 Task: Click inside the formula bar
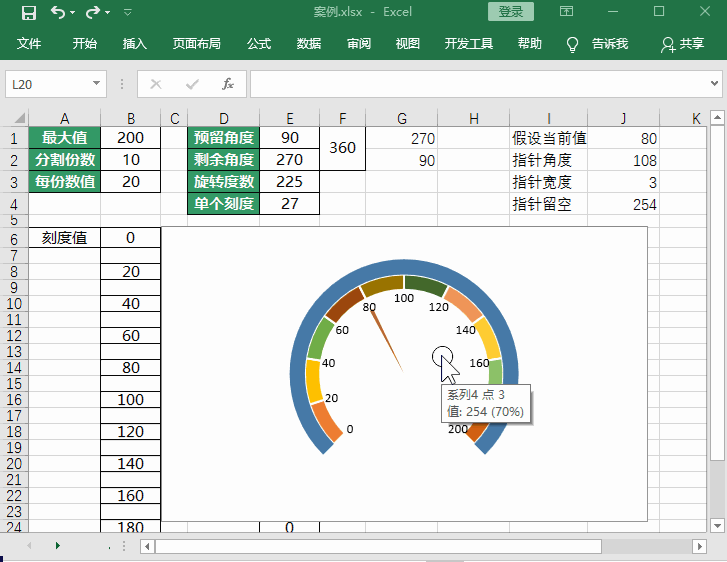(478, 84)
